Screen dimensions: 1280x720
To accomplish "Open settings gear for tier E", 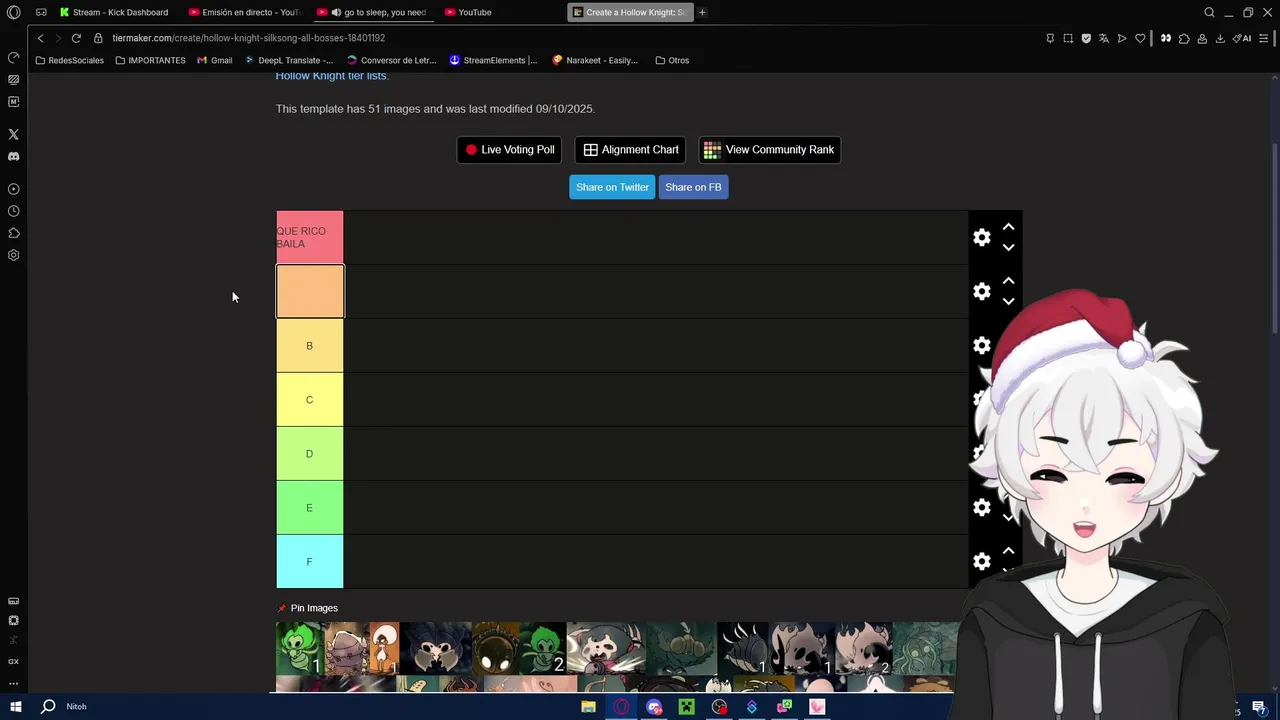I will pyautogui.click(x=982, y=507).
